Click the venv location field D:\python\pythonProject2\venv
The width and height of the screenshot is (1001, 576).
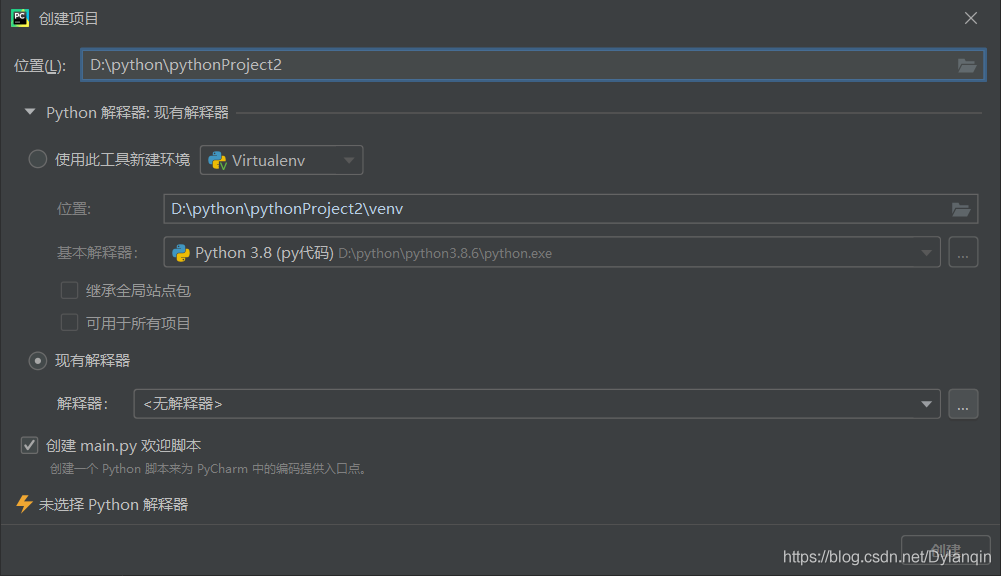571,209
